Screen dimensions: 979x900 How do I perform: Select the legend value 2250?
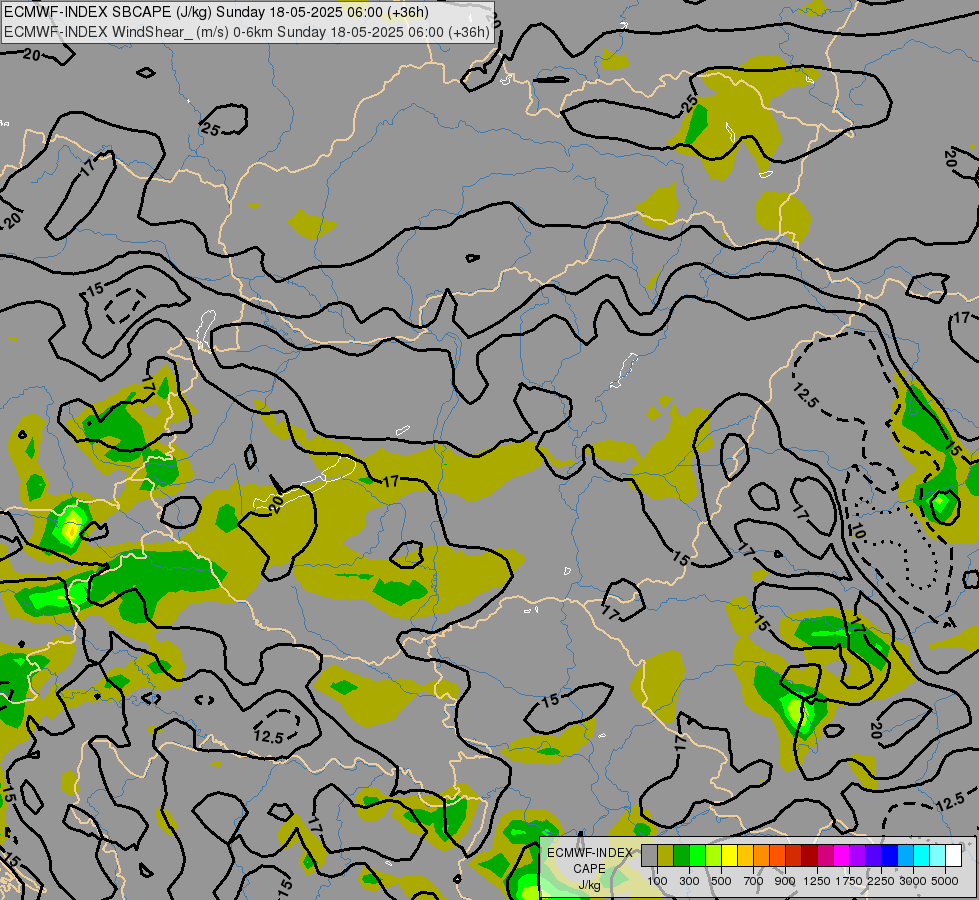(881, 881)
